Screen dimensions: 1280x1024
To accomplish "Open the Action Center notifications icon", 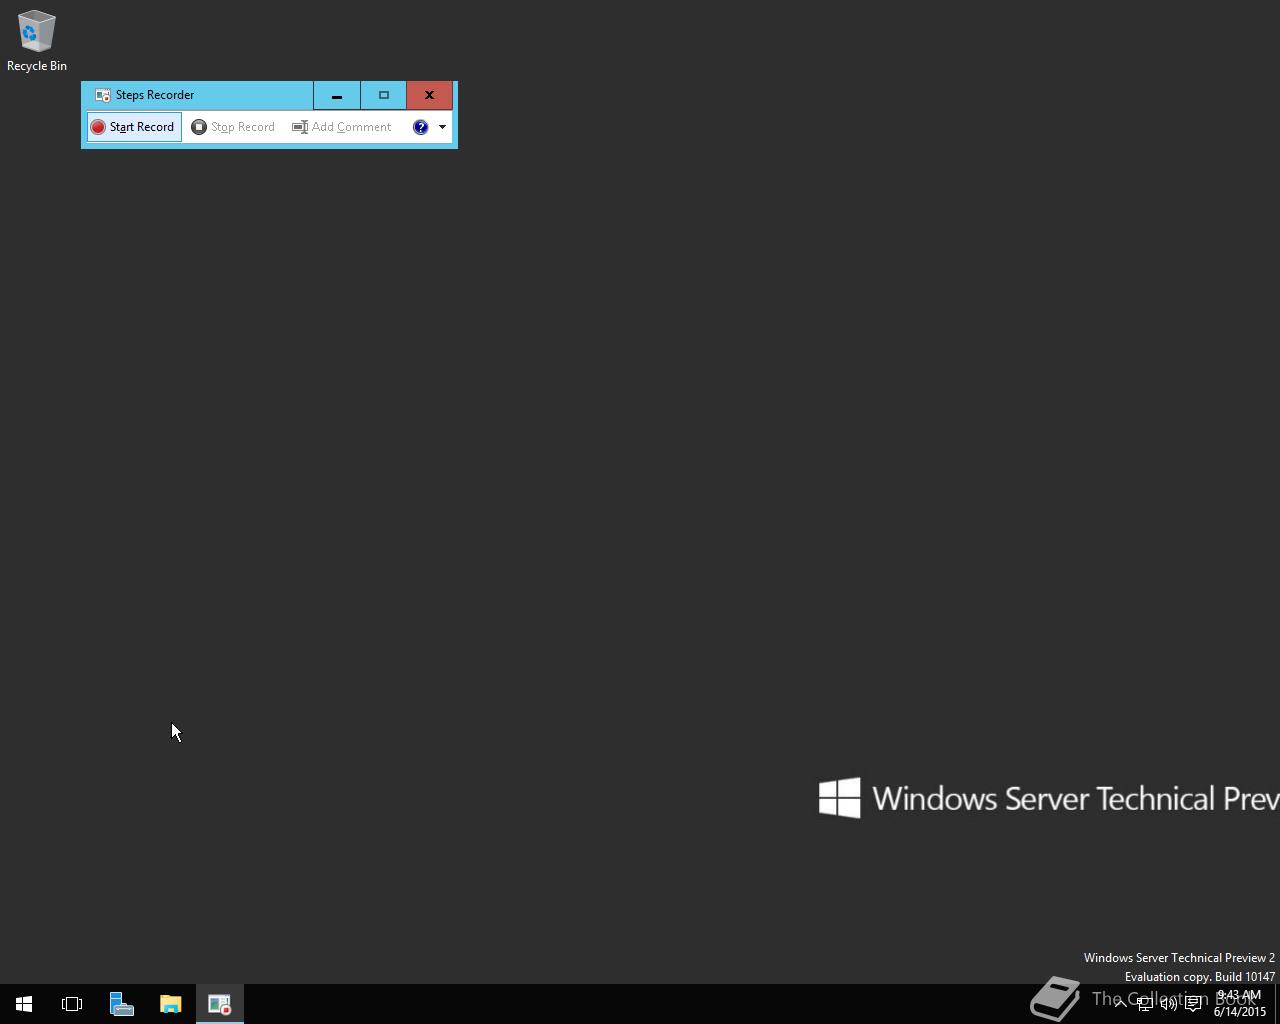I will click(1193, 1003).
